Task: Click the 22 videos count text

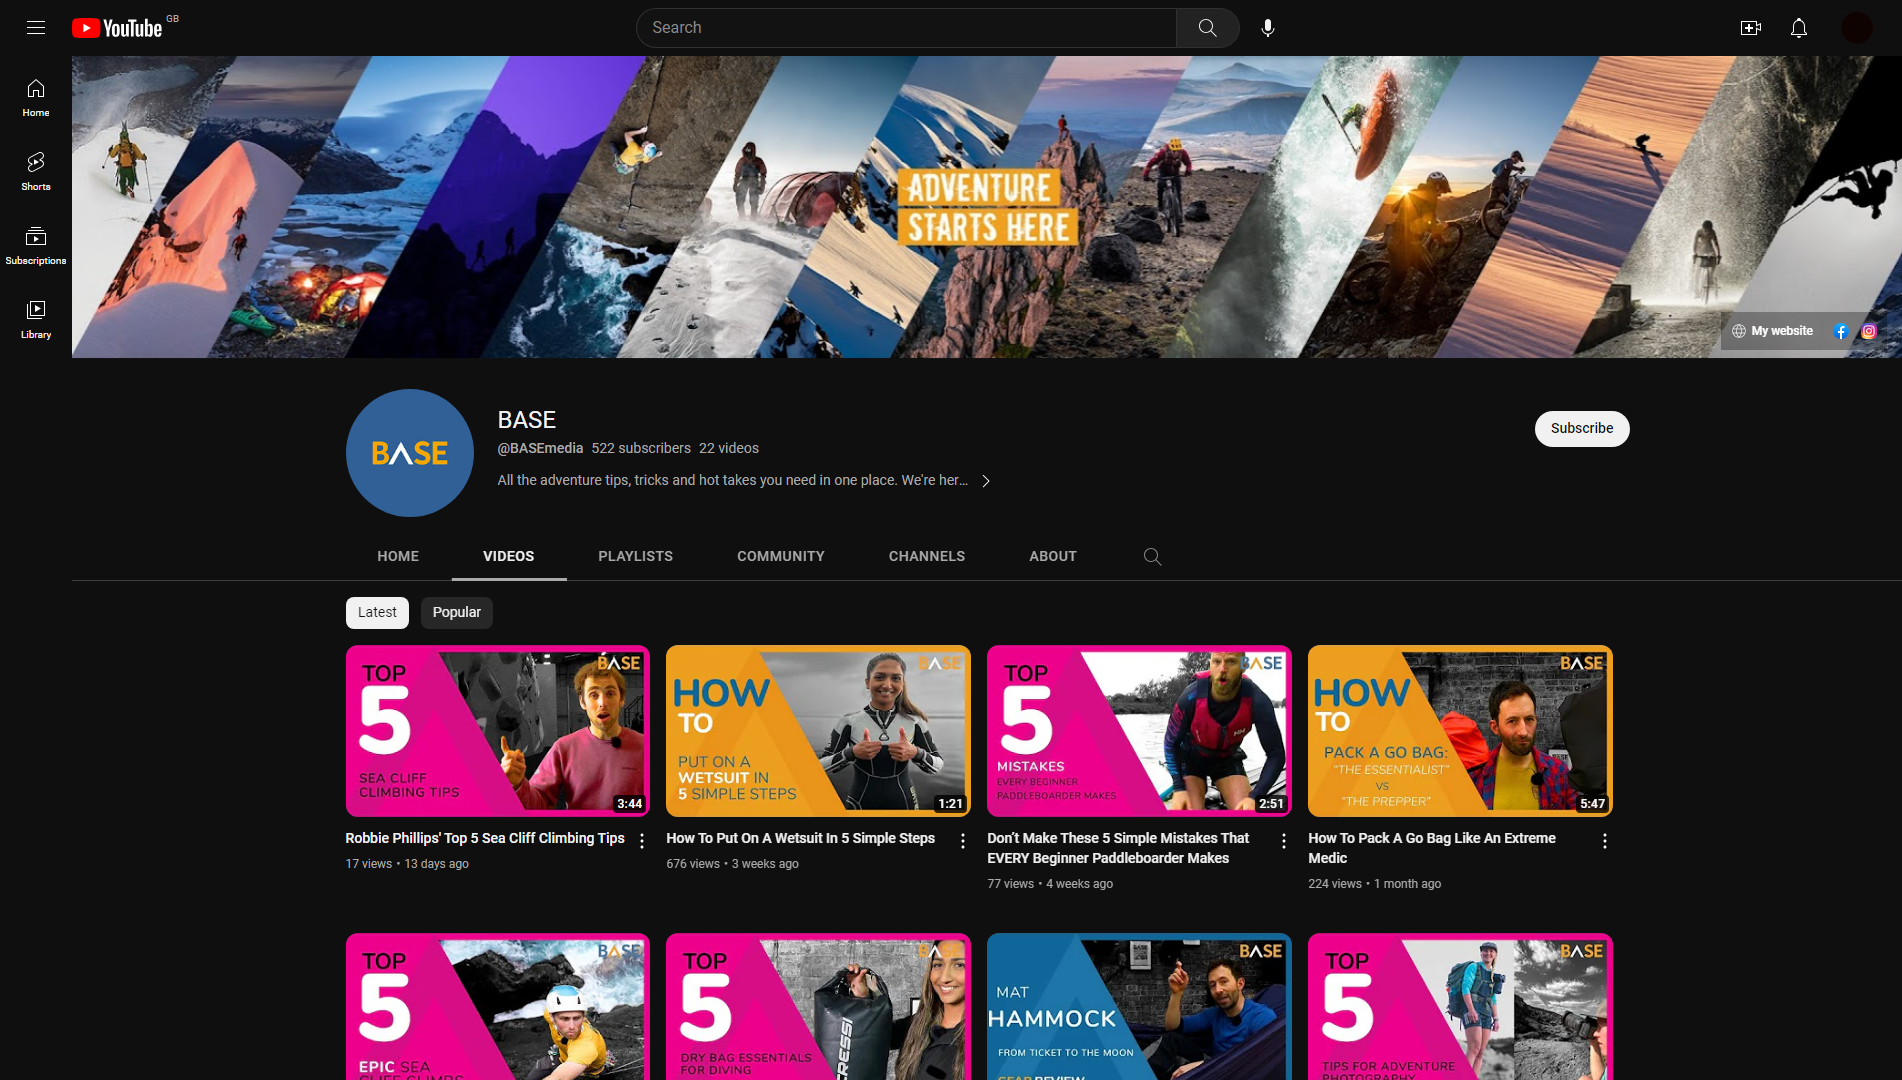Action: point(729,448)
